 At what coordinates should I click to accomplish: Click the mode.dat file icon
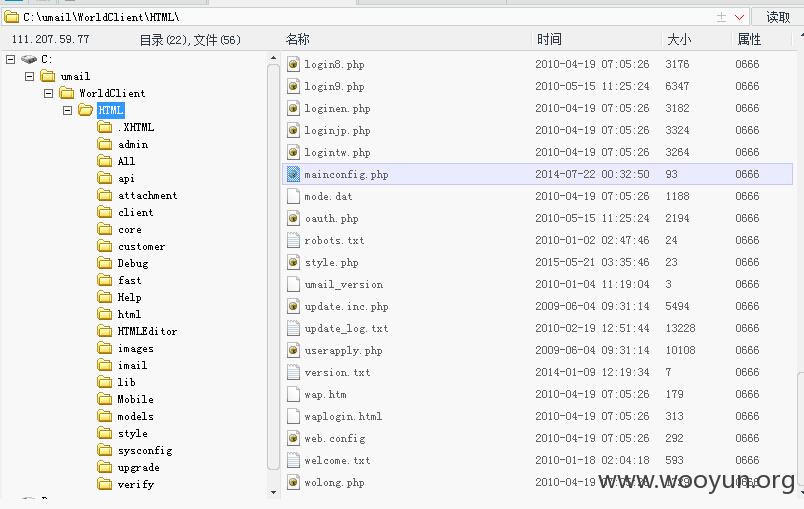(x=293, y=196)
